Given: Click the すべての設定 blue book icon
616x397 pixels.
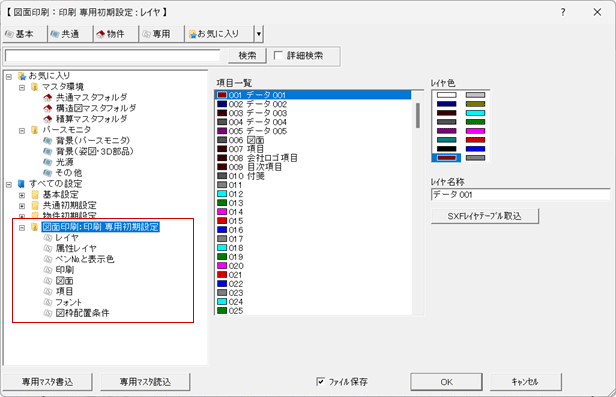Looking at the screenshot, I should point(22,184).
